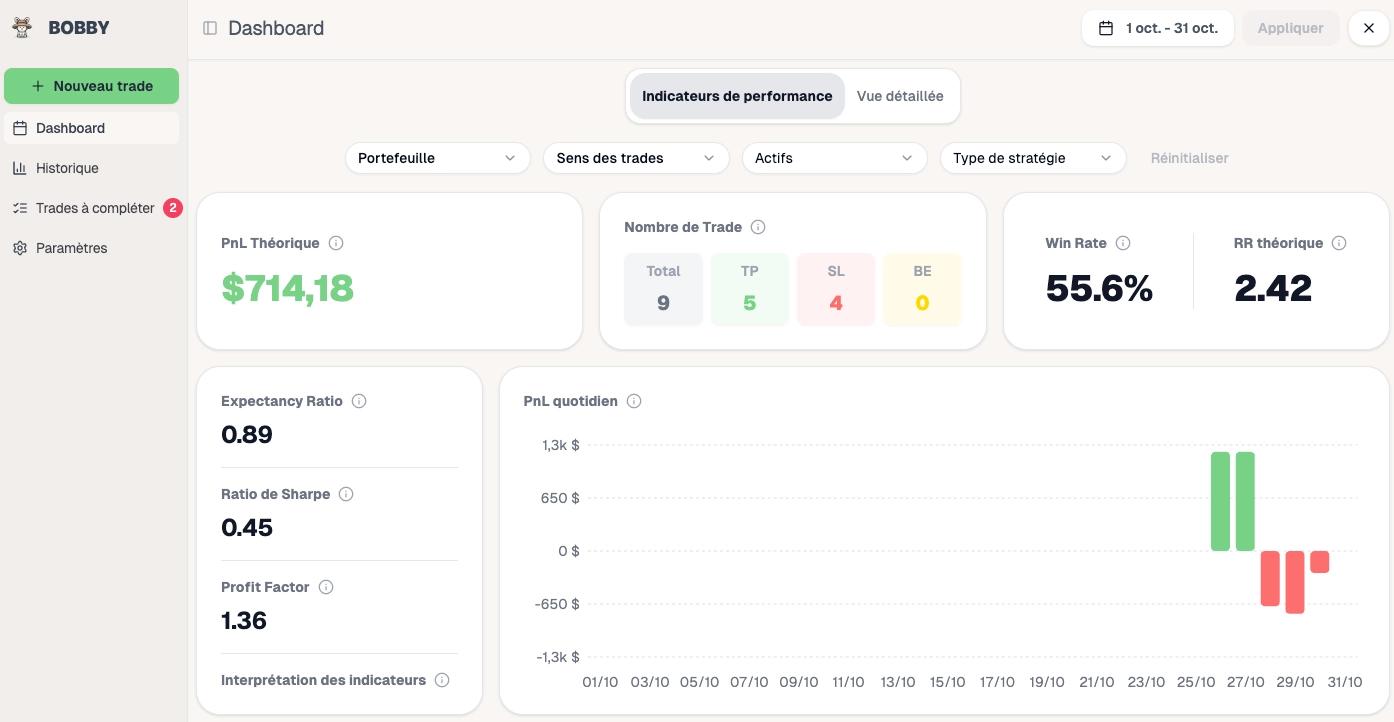Open Paramètres from the sidebar
The image size is (1394, 722).
point(71,248)
